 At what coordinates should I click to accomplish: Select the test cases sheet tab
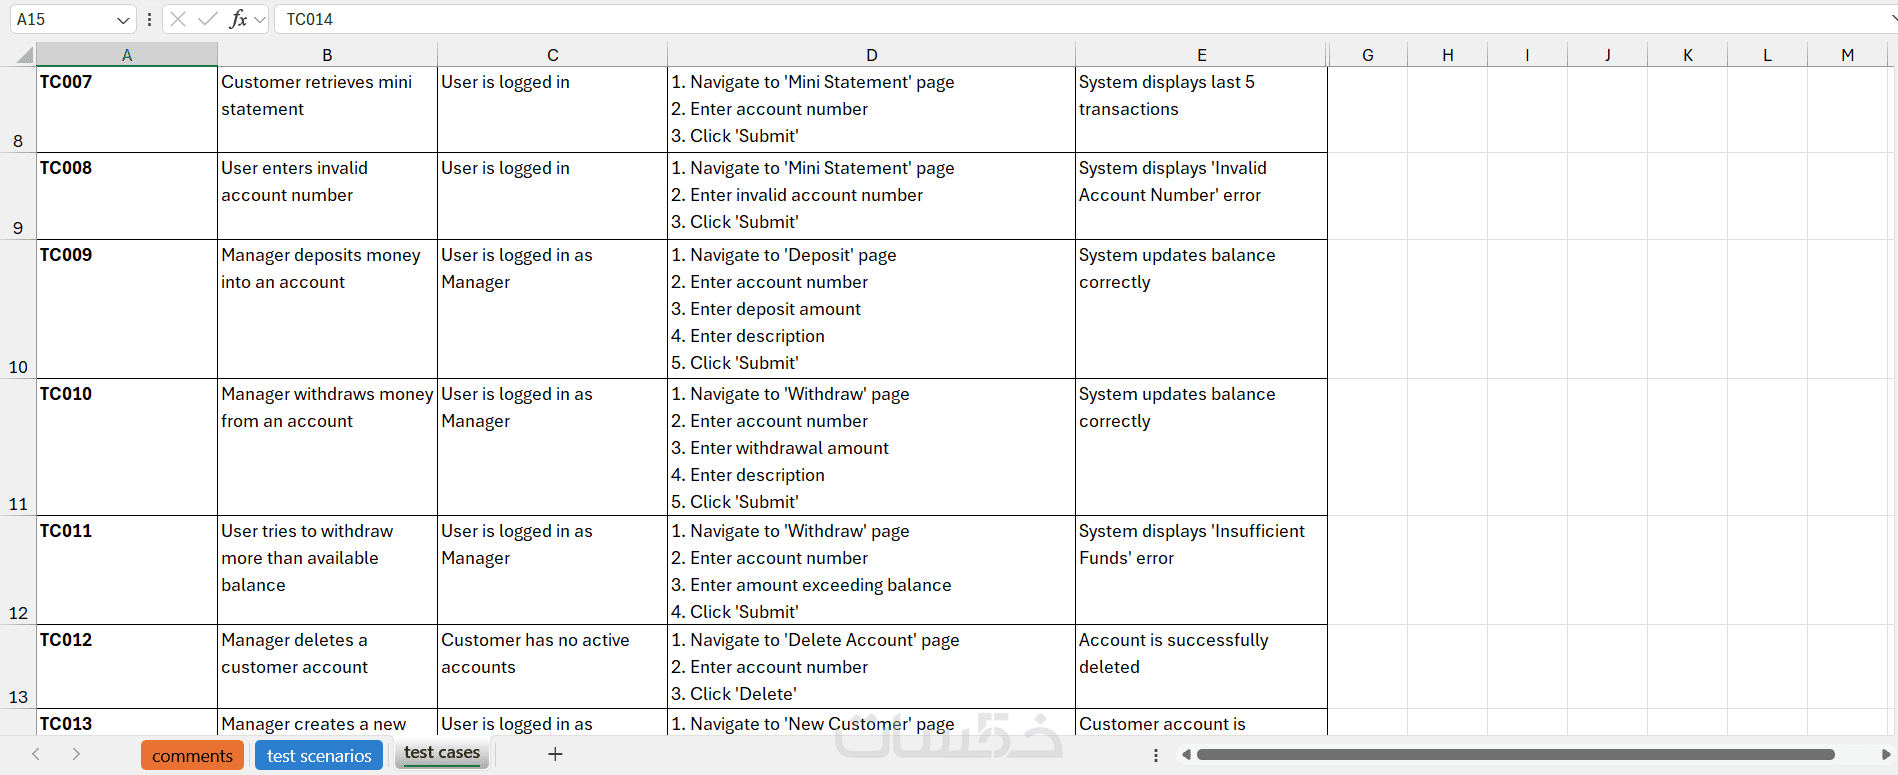click(442, 753)
